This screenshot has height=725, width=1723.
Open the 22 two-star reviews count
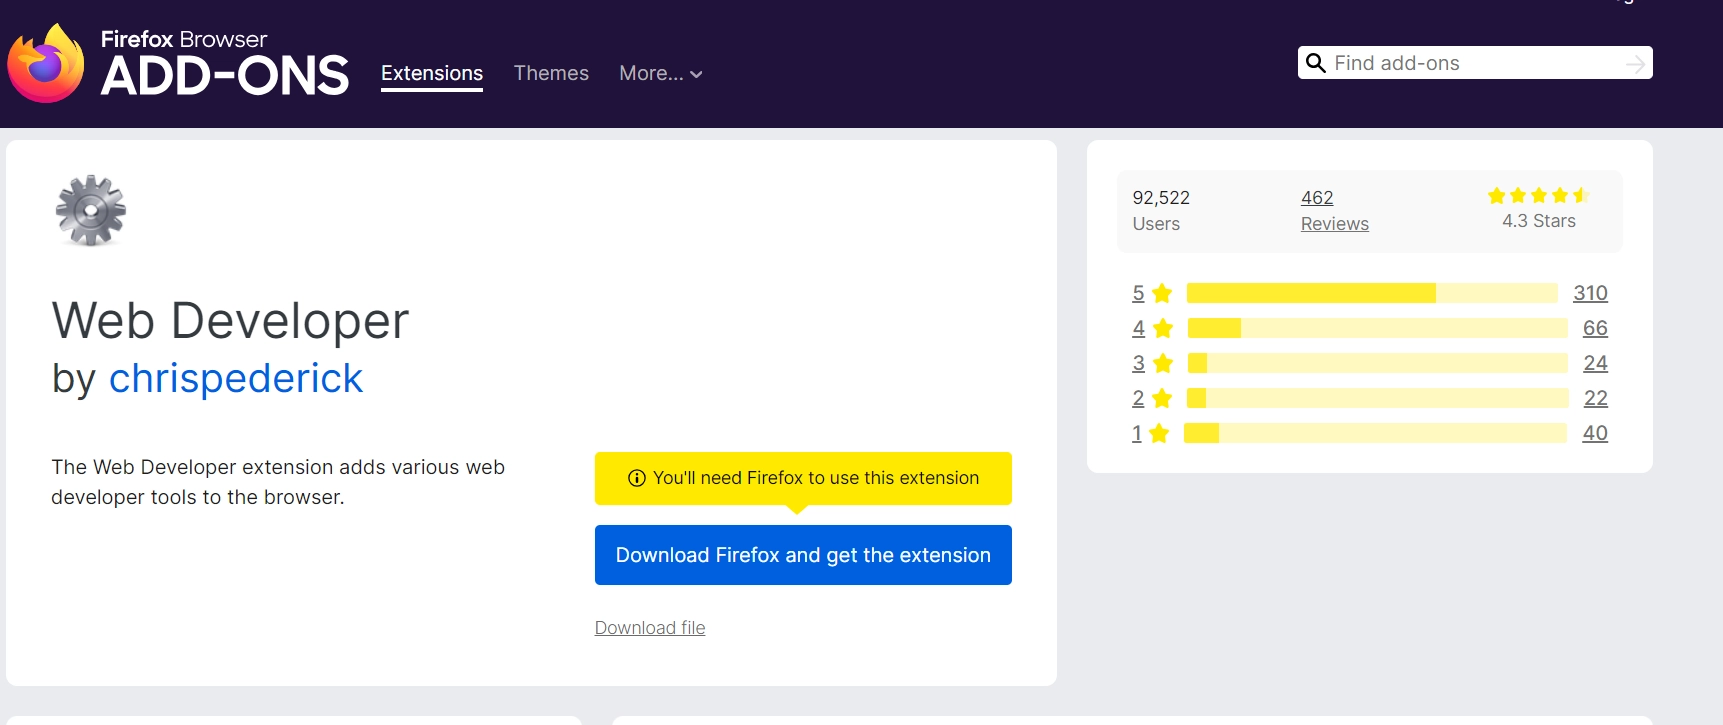[x=1596, y=398]
